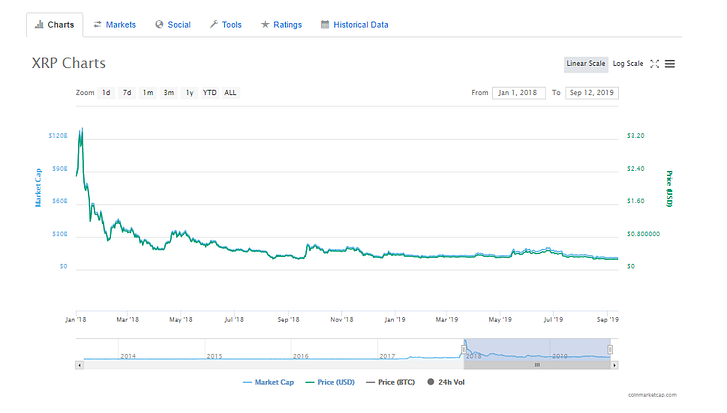Viewport: 727px width, 413px height.
Task: Click the Price (USD) axis title
Action: click(x=669, y=189)
